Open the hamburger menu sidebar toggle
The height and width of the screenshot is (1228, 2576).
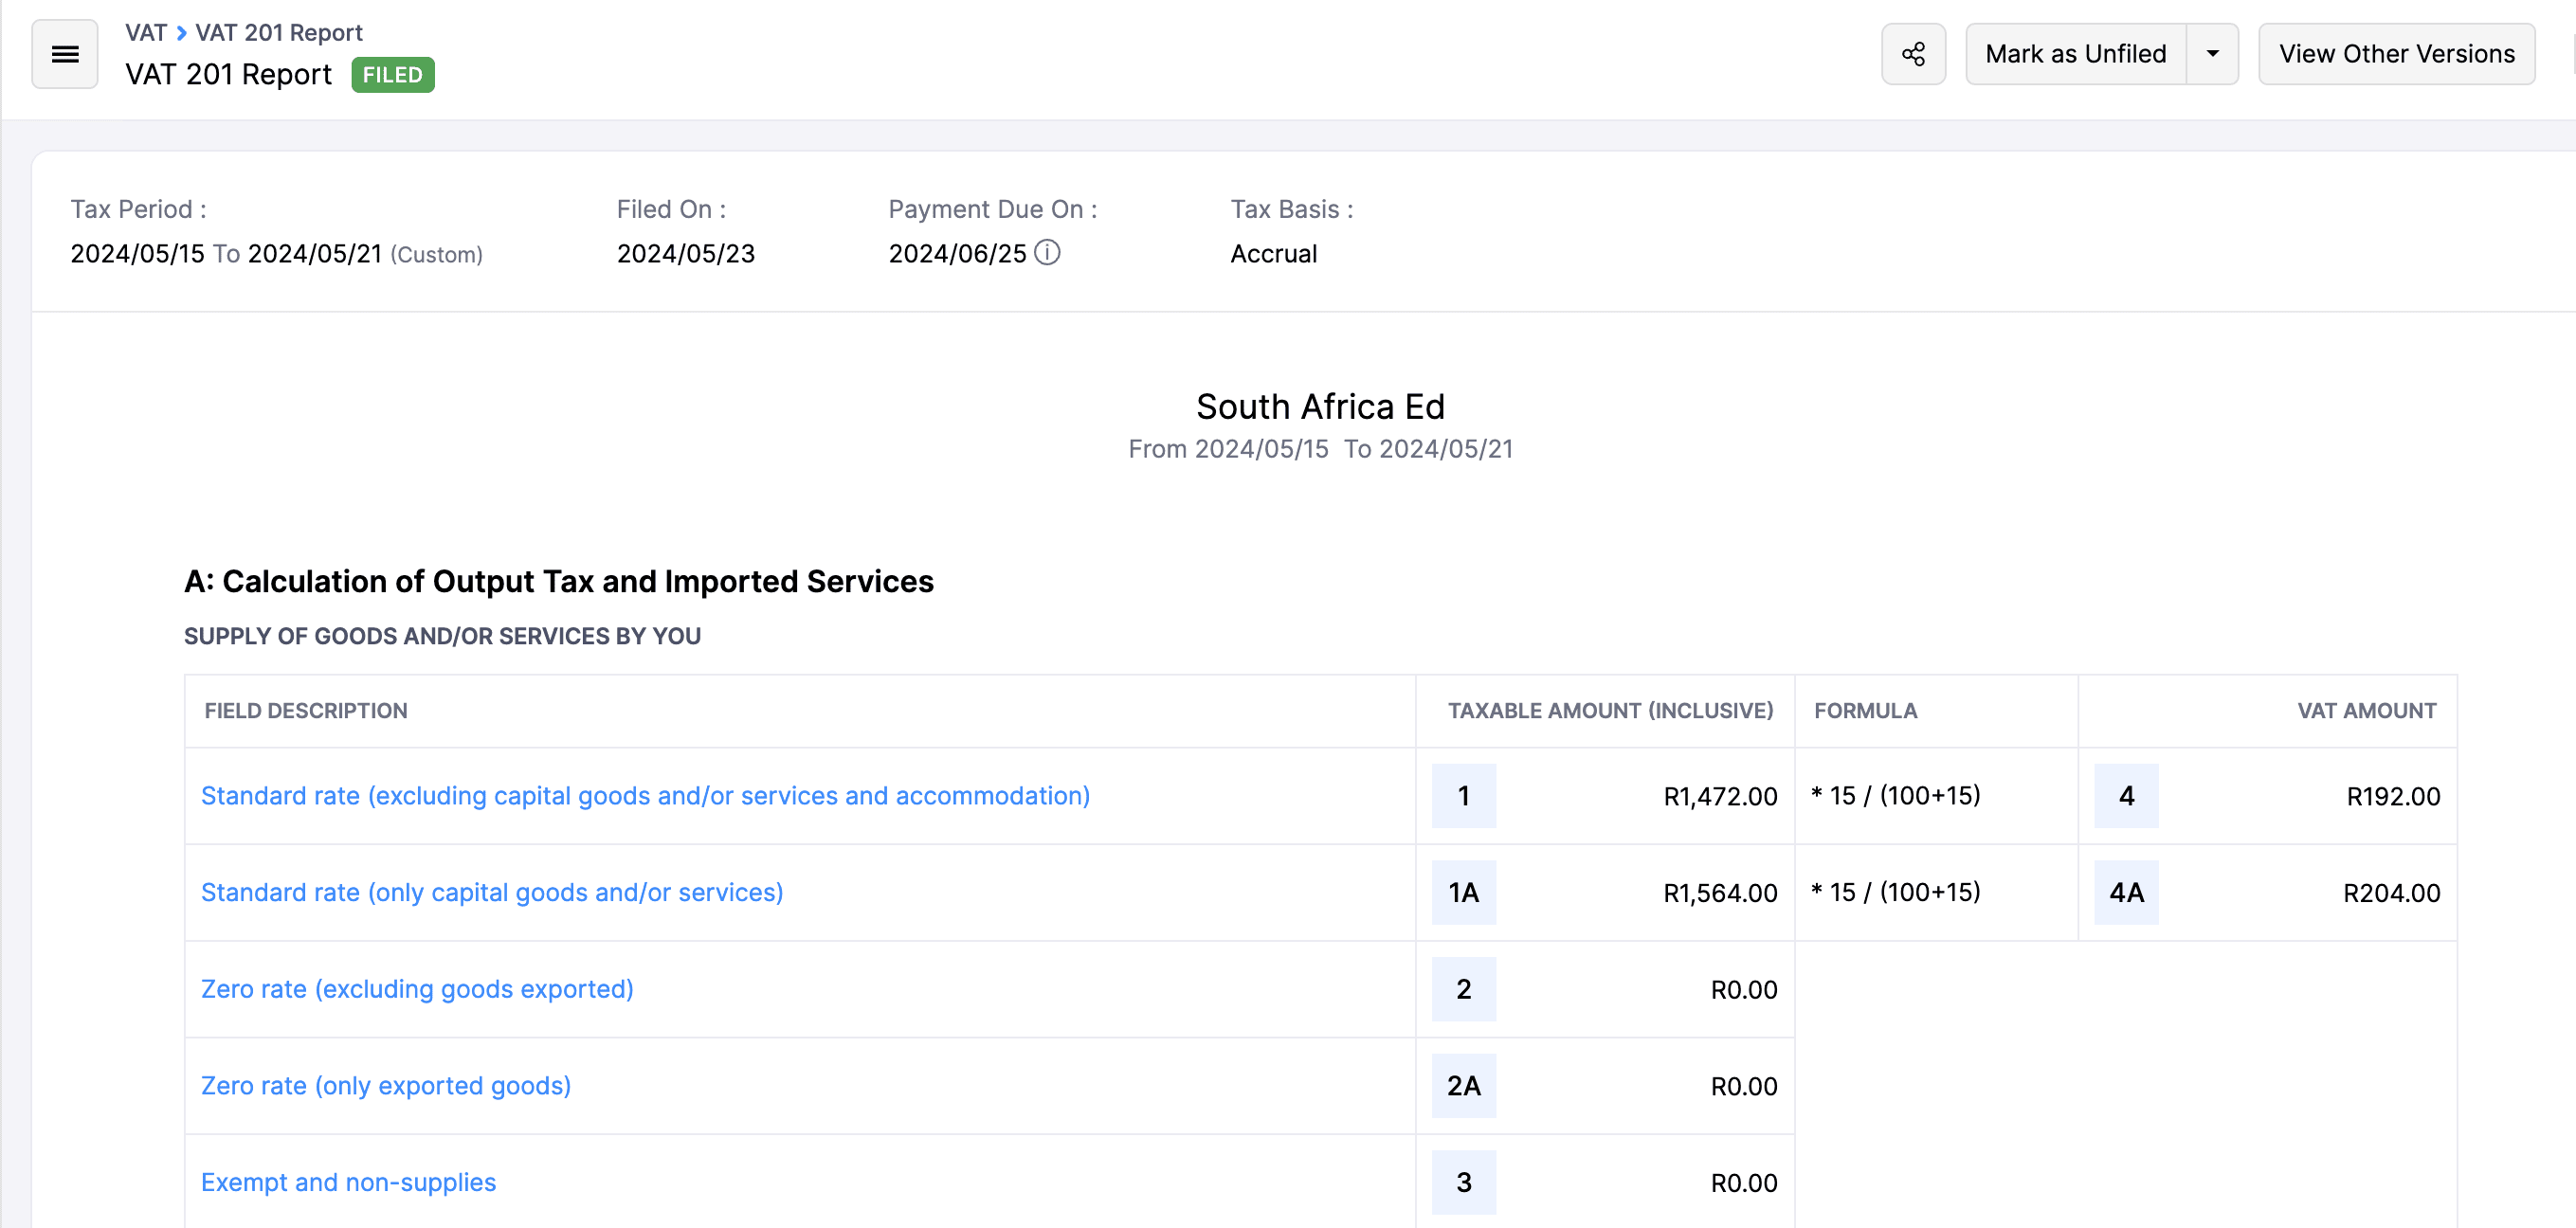65,54
